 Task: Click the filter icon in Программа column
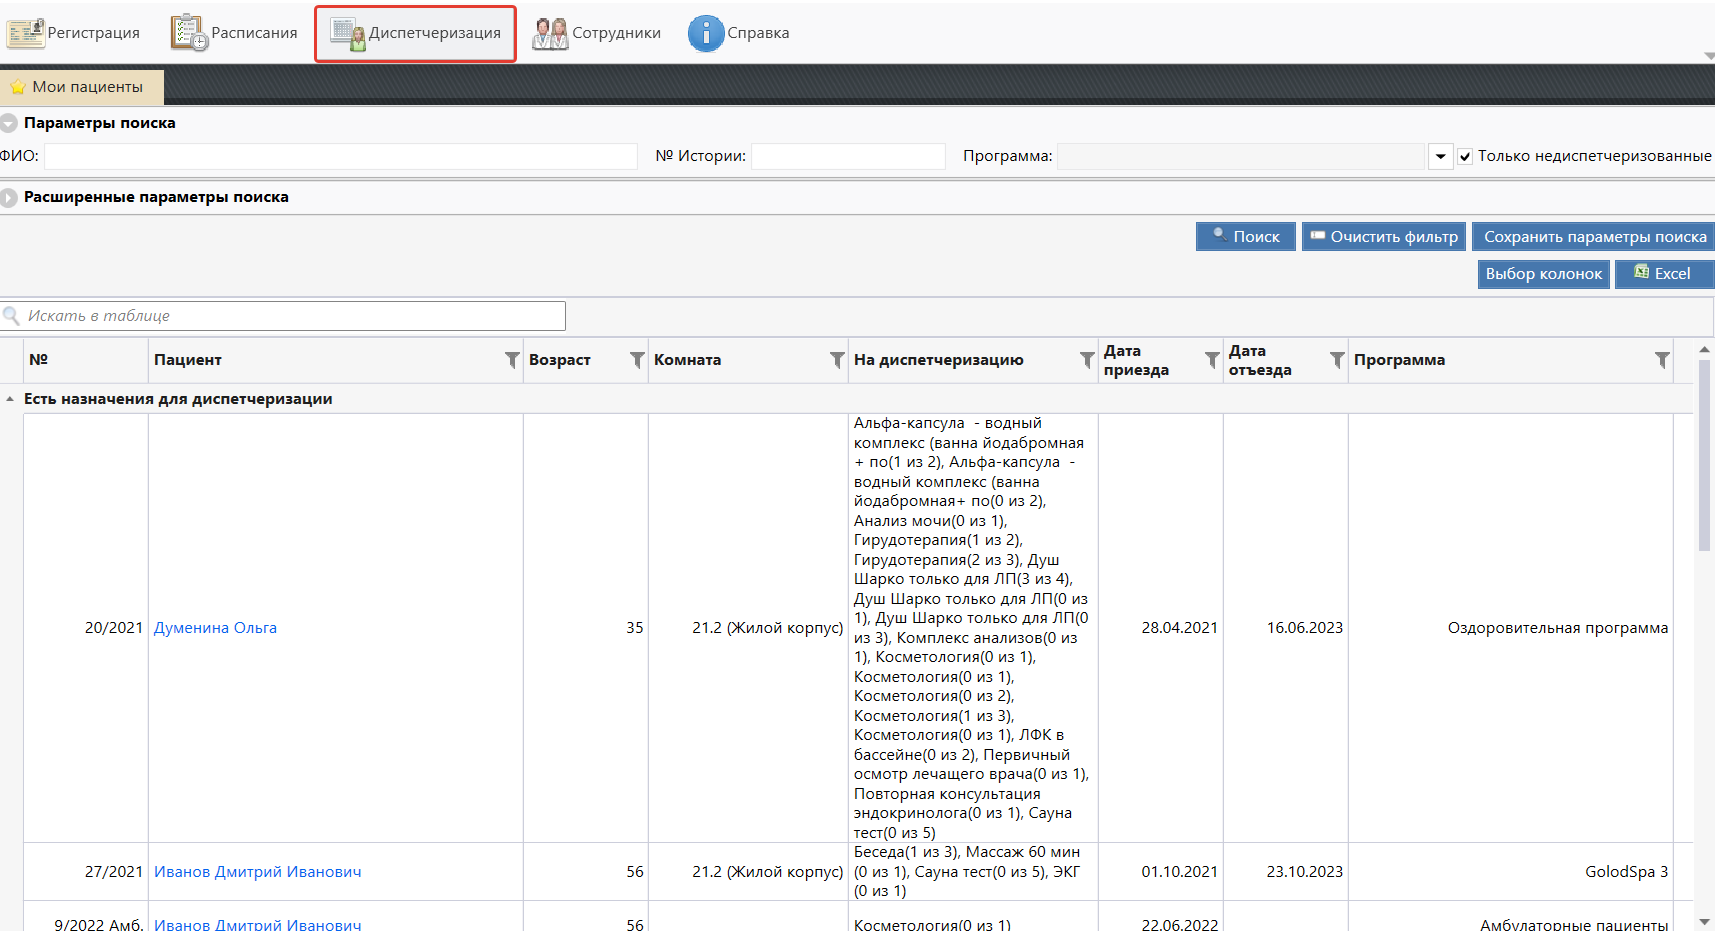(1662, 360)
